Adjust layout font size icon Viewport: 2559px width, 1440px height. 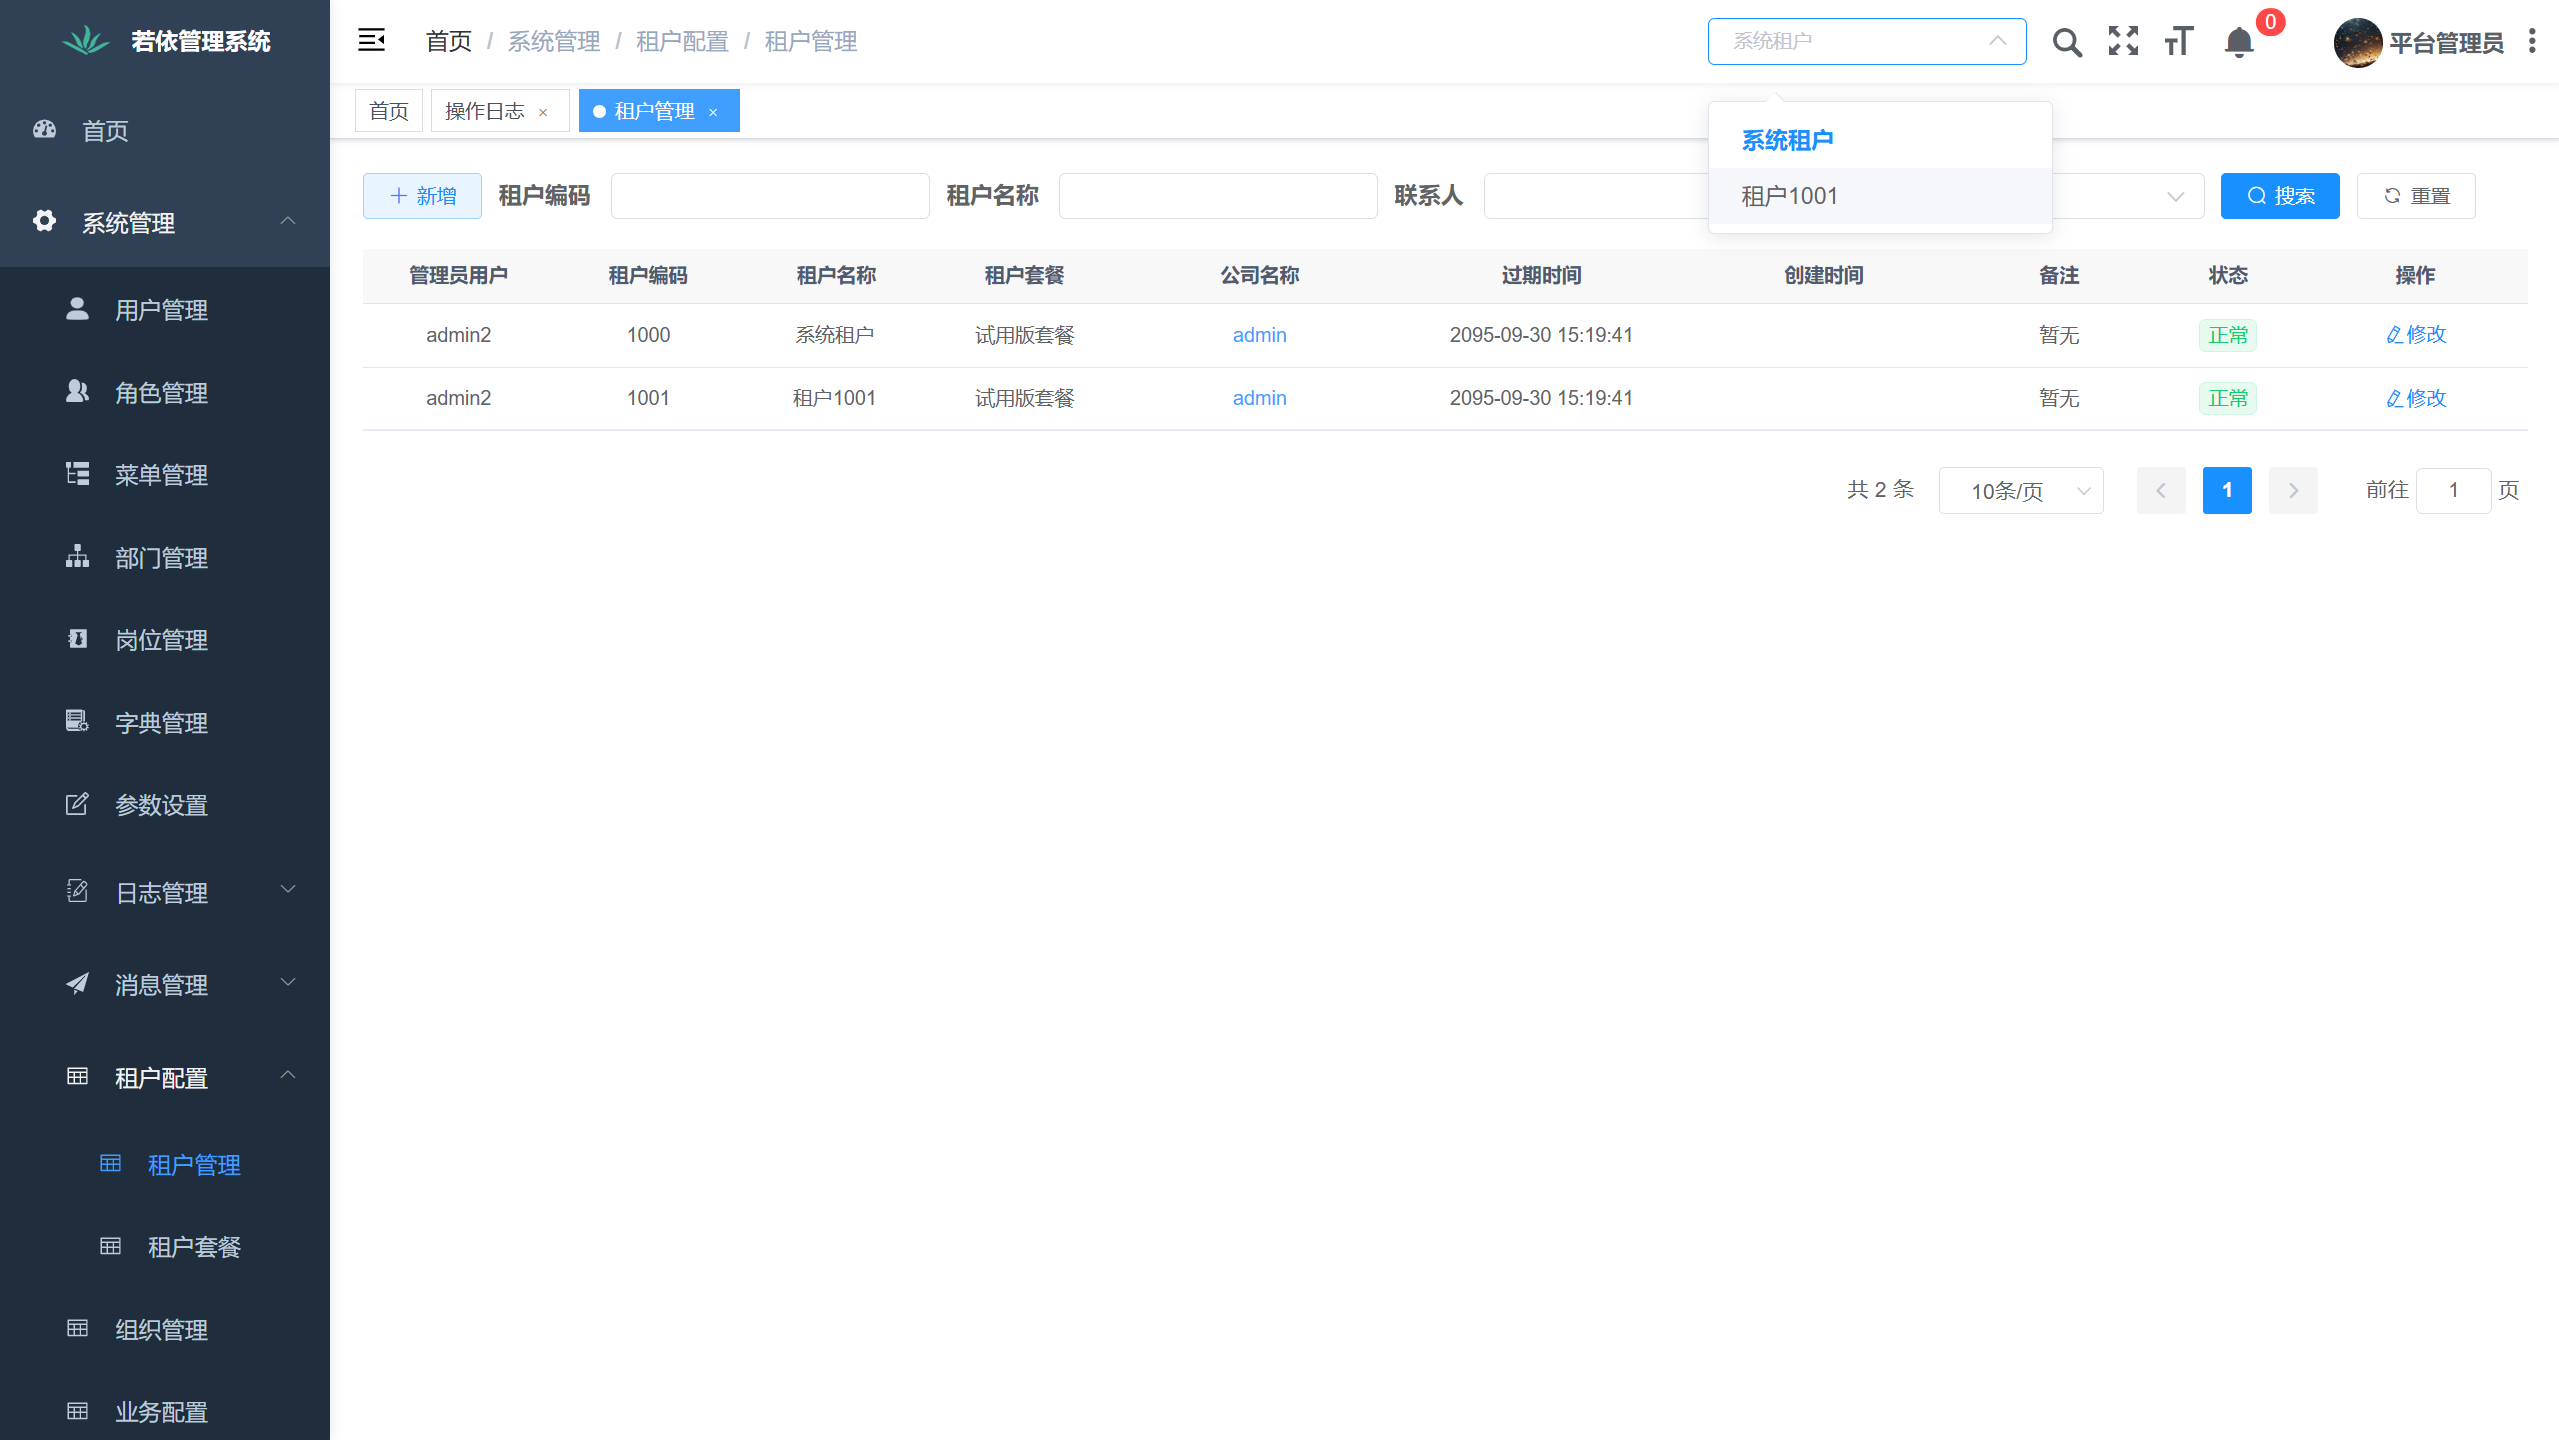[2177, 41]
